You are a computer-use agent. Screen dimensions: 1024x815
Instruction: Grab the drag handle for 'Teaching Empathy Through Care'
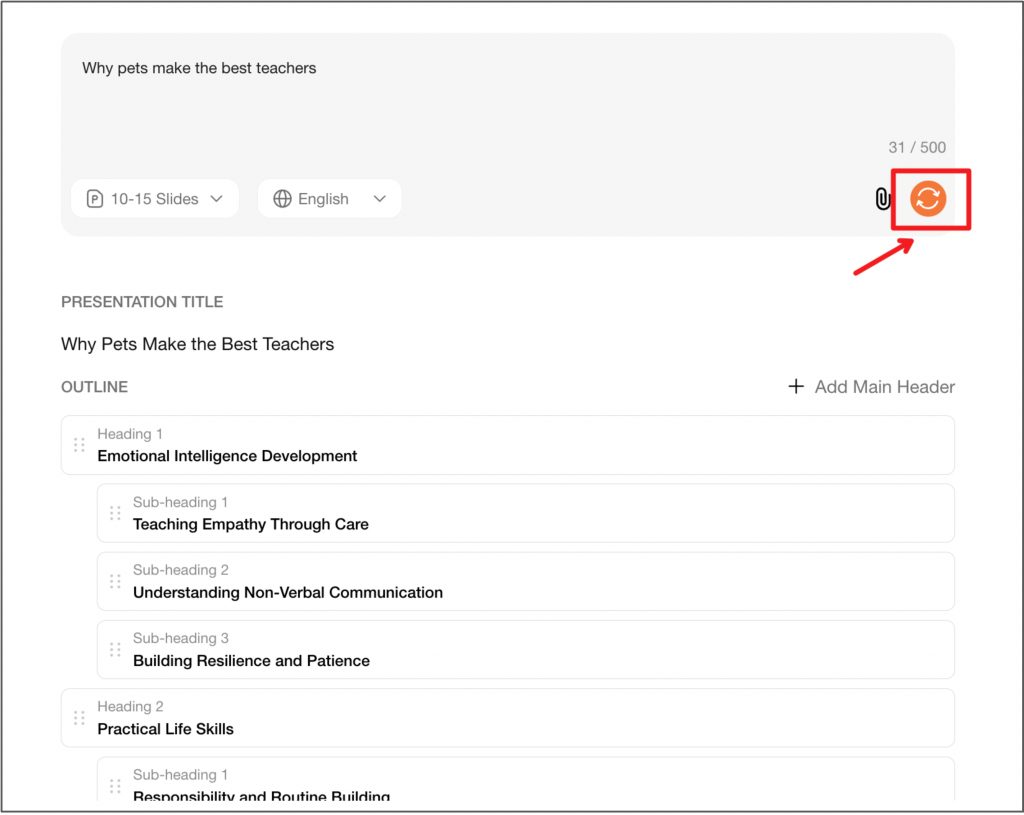(115, 513)
